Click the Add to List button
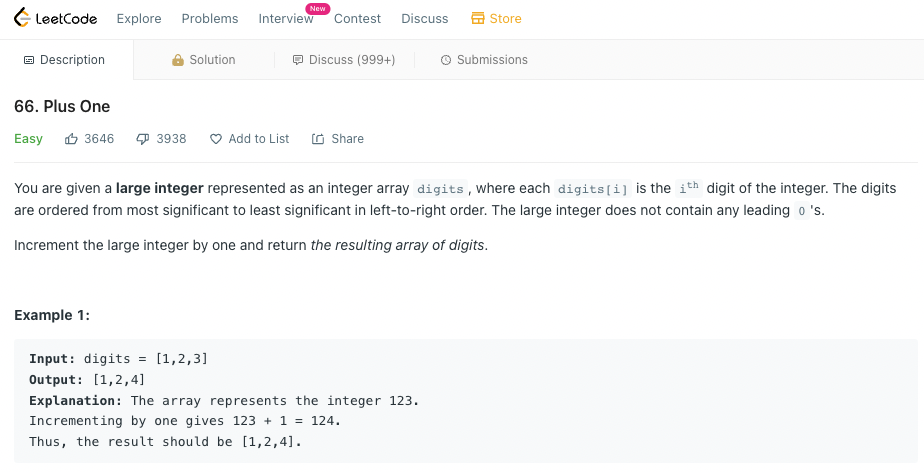Viewport: 924px width, 472px height. [249, 139]
